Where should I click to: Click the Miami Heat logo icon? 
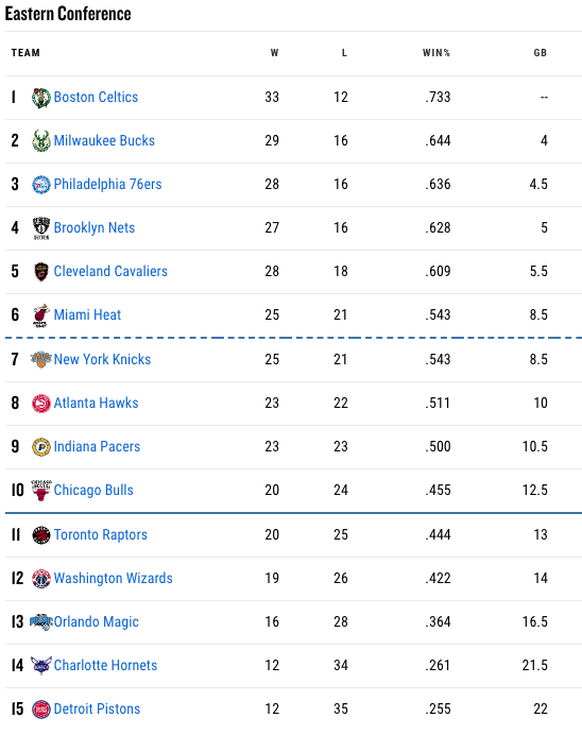pyautogui.click(x=41, y=315)
